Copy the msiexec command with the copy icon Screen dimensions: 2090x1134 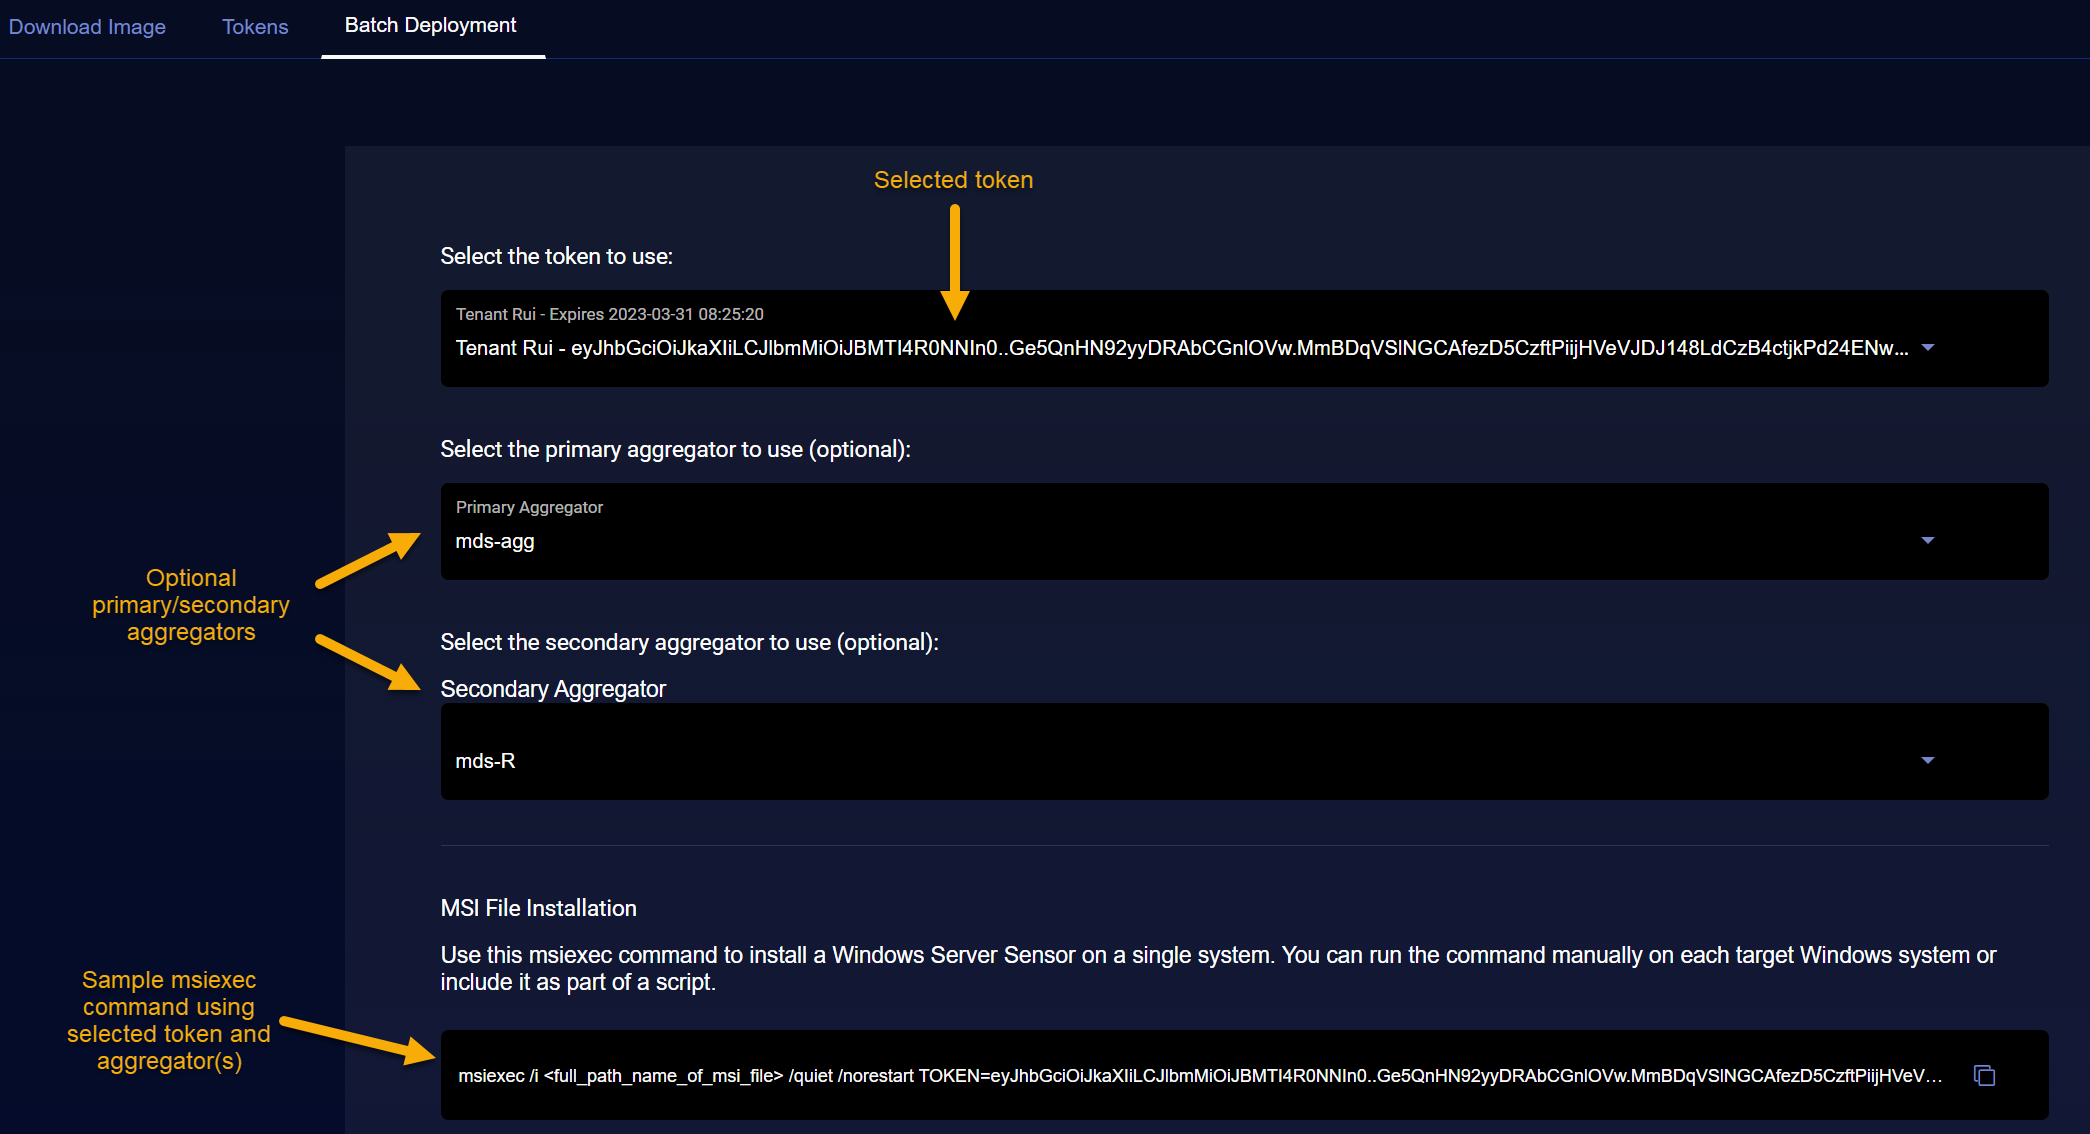(x=1984, y=1075)
